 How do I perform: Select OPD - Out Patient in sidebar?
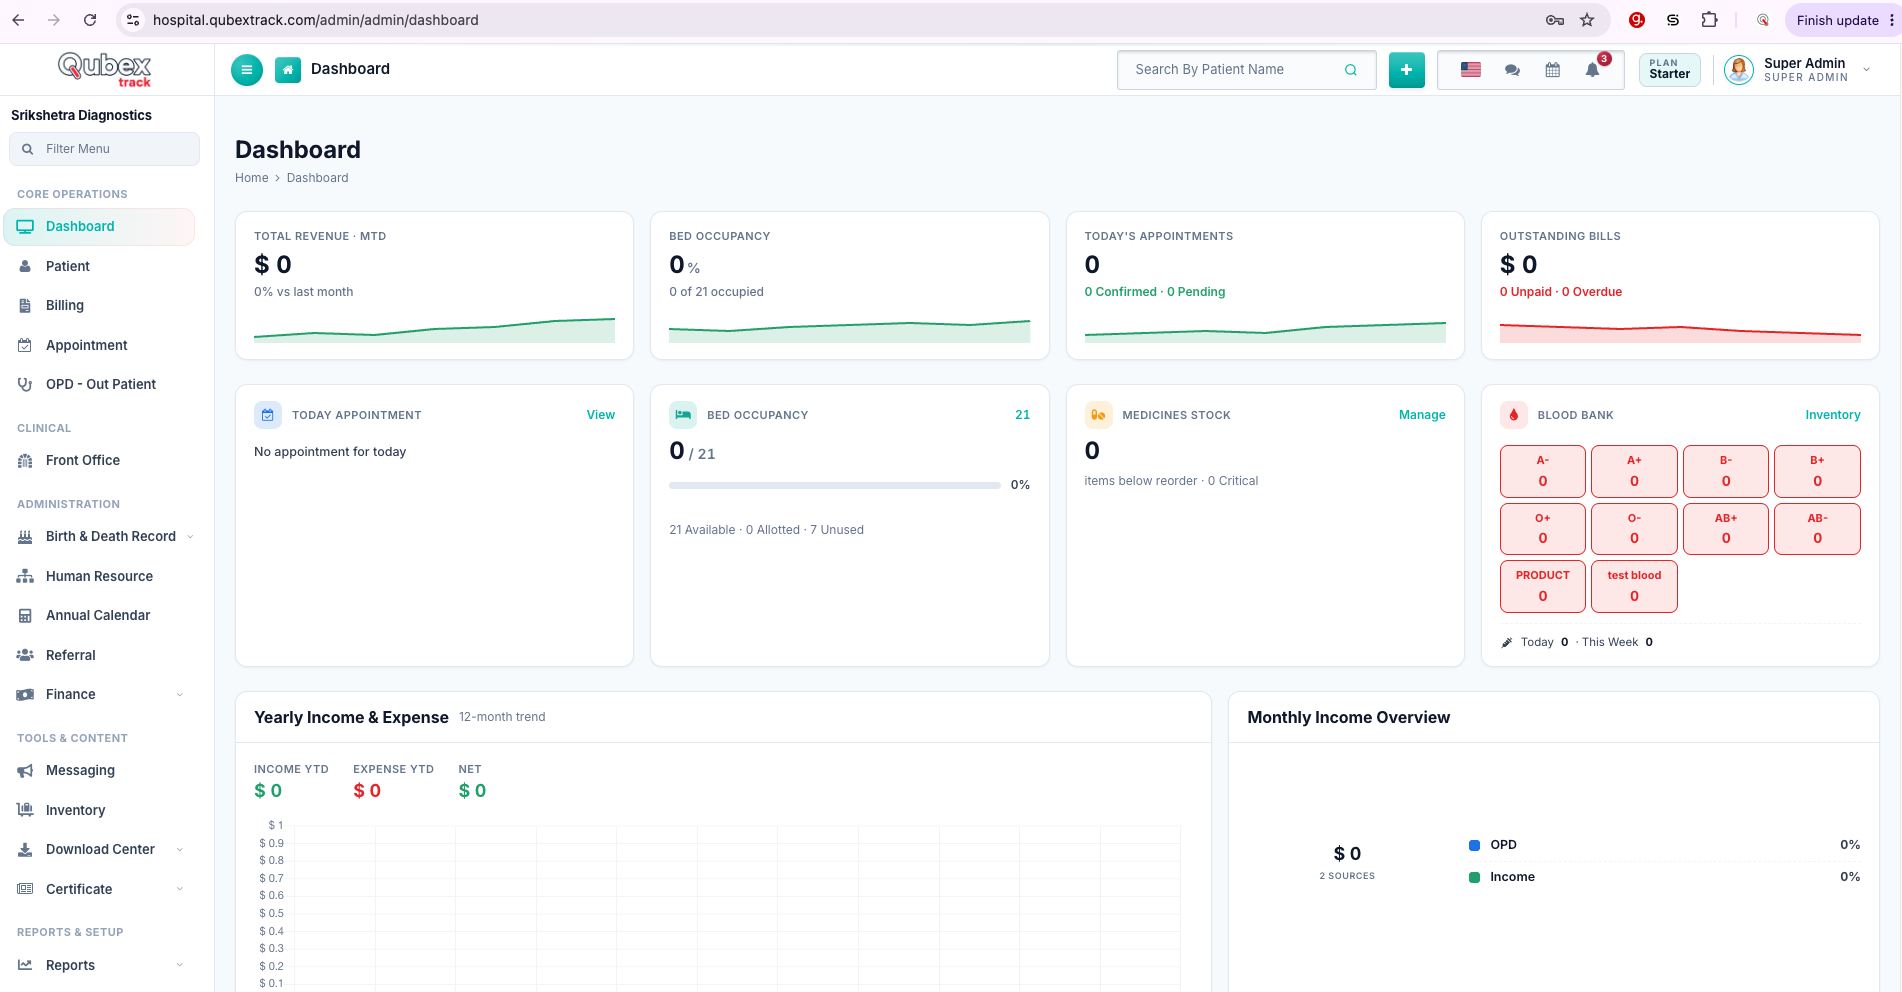(99, 385)
